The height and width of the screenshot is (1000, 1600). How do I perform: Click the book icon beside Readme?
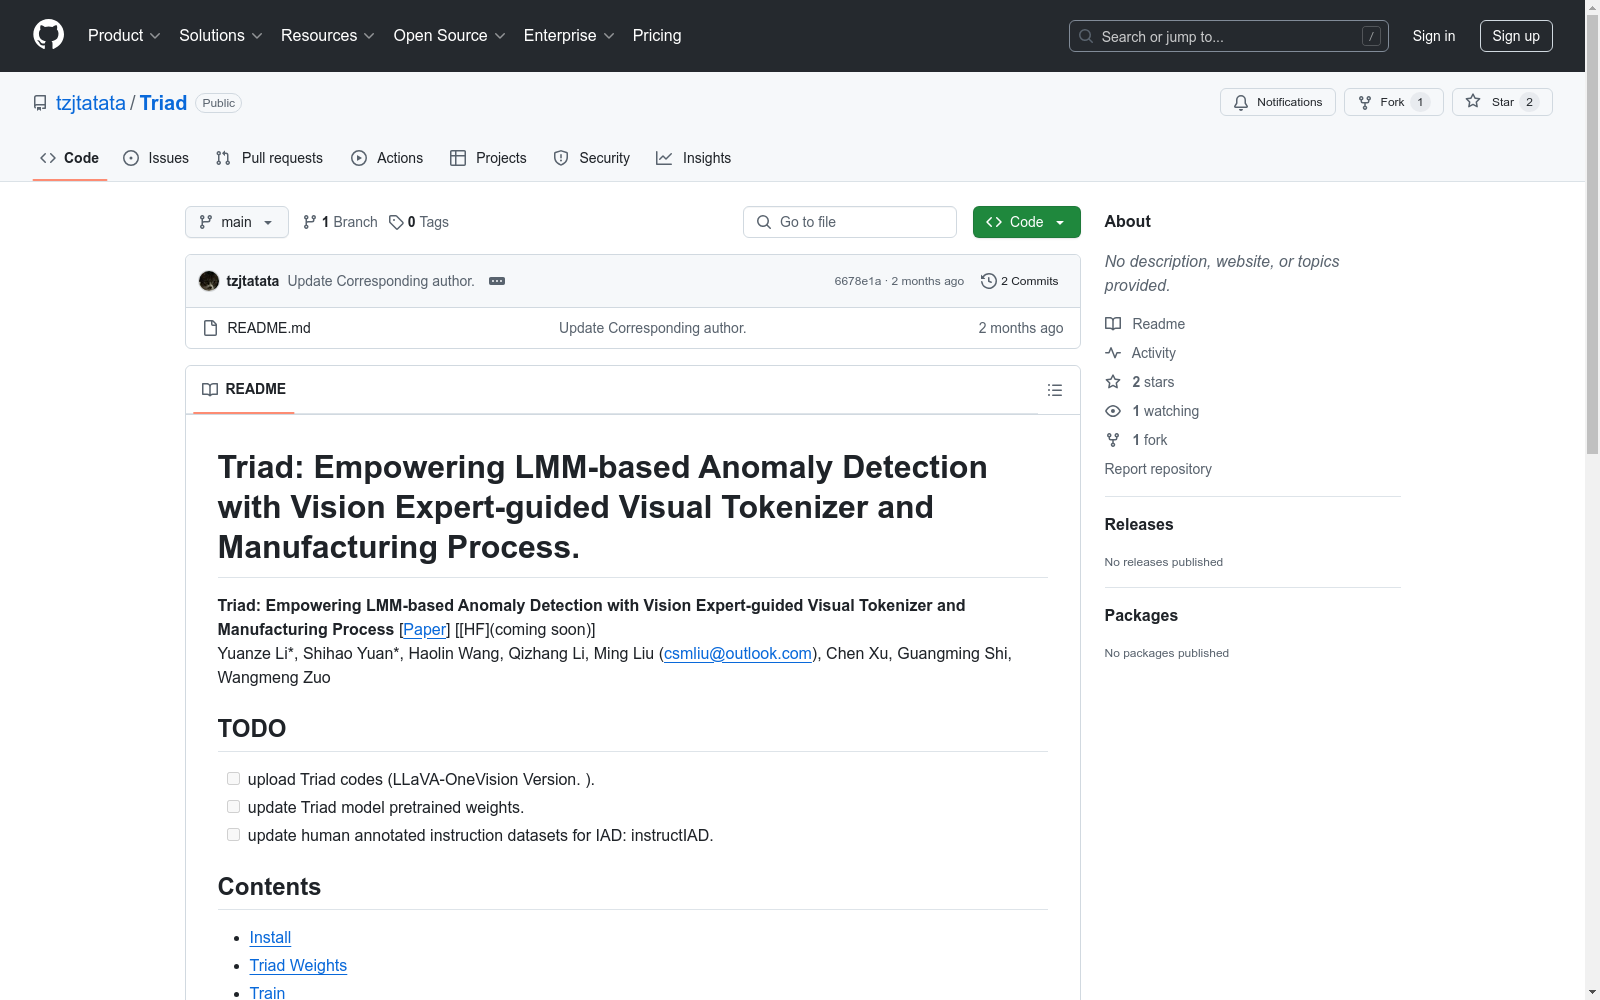1113,324
